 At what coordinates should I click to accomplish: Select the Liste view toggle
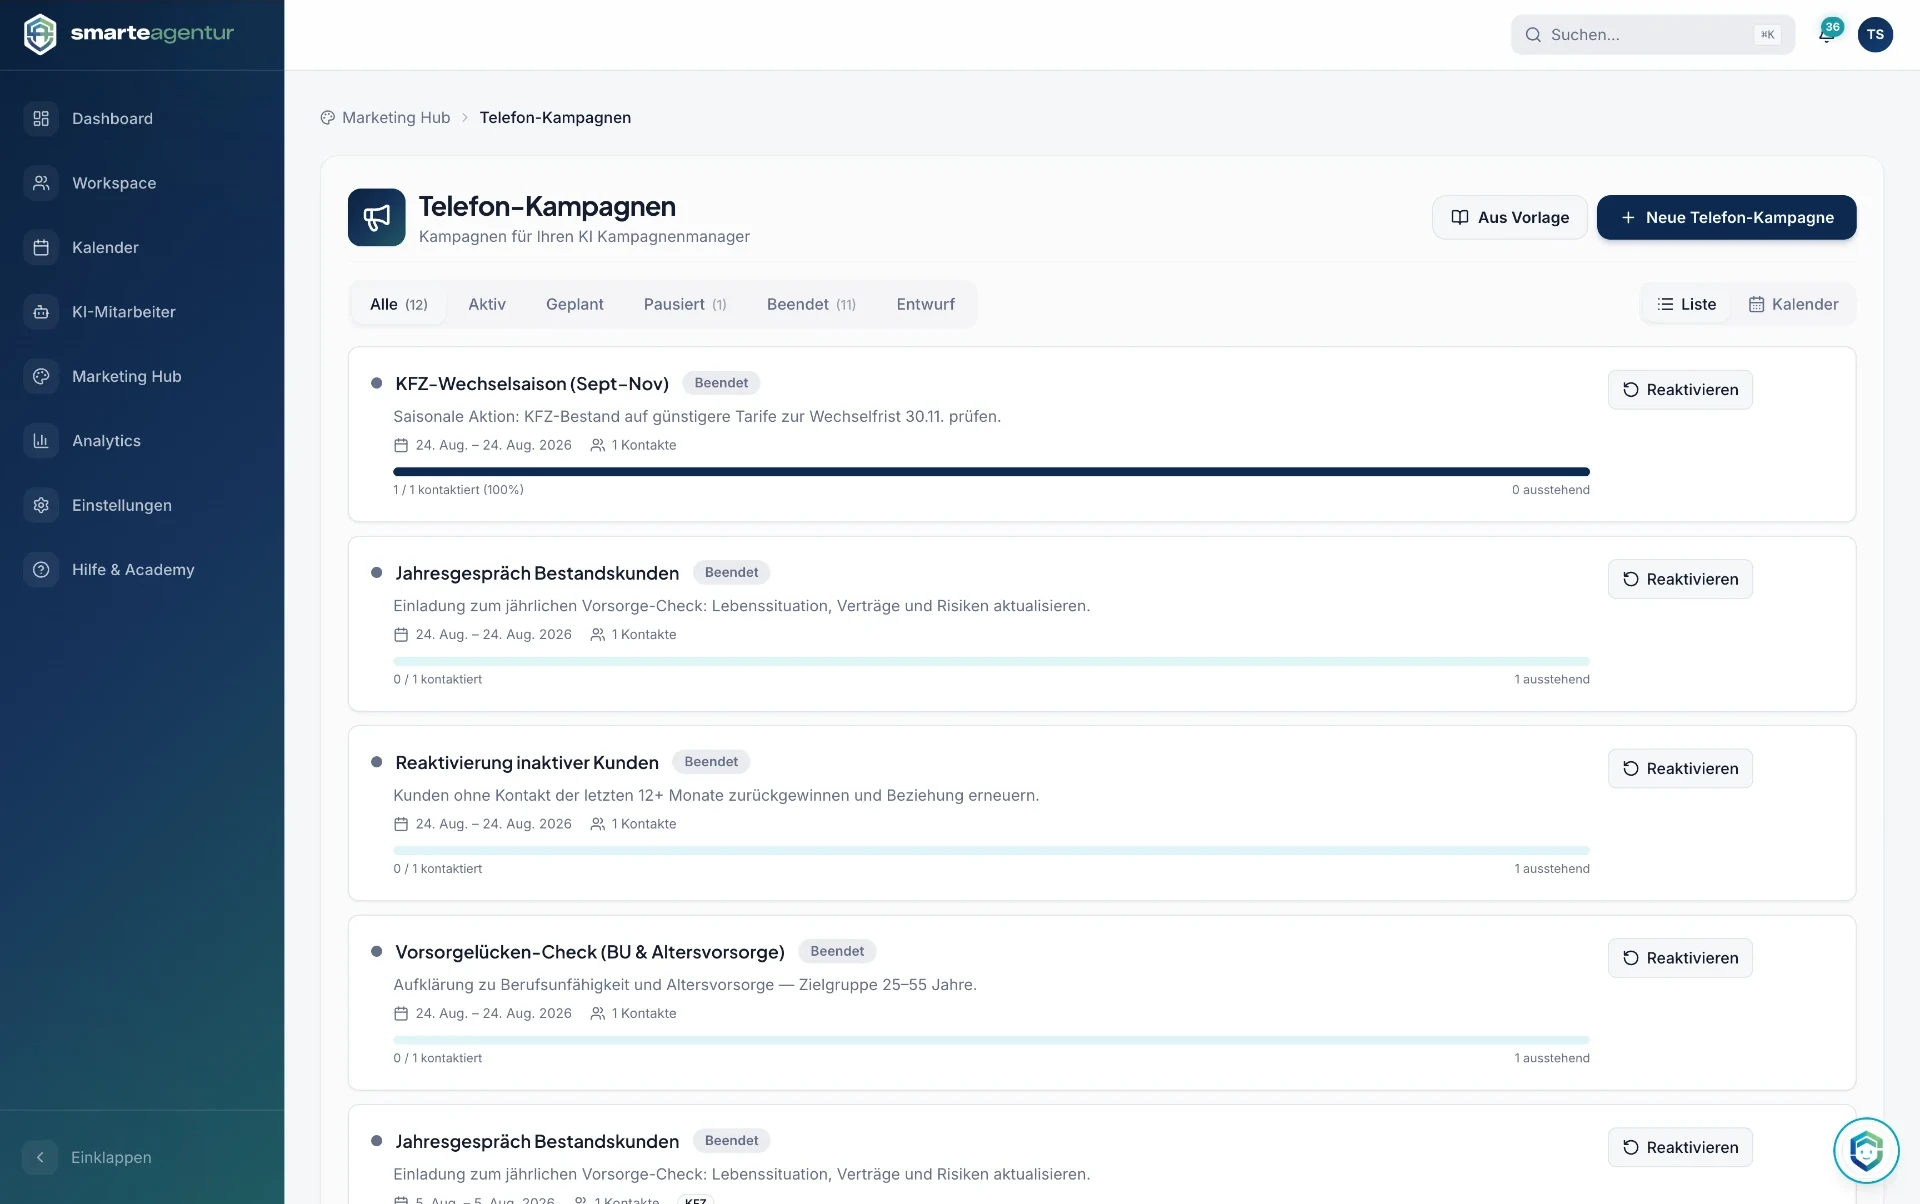(x=1687, y=304)
